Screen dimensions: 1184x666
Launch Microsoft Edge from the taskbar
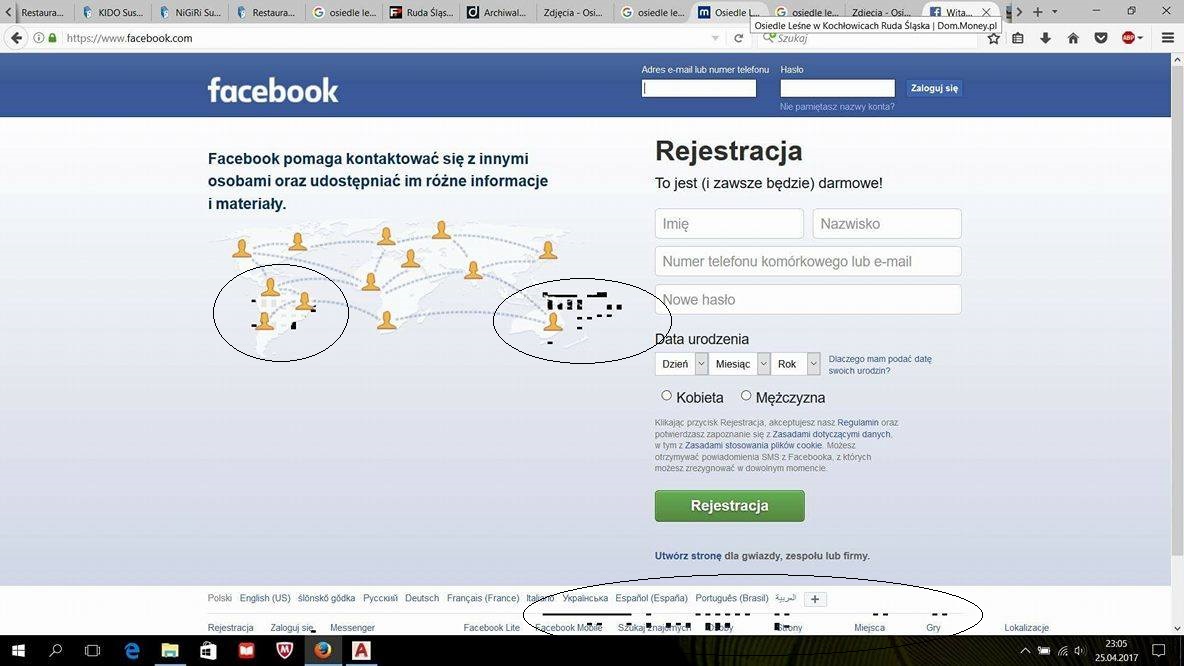(131, 650)
